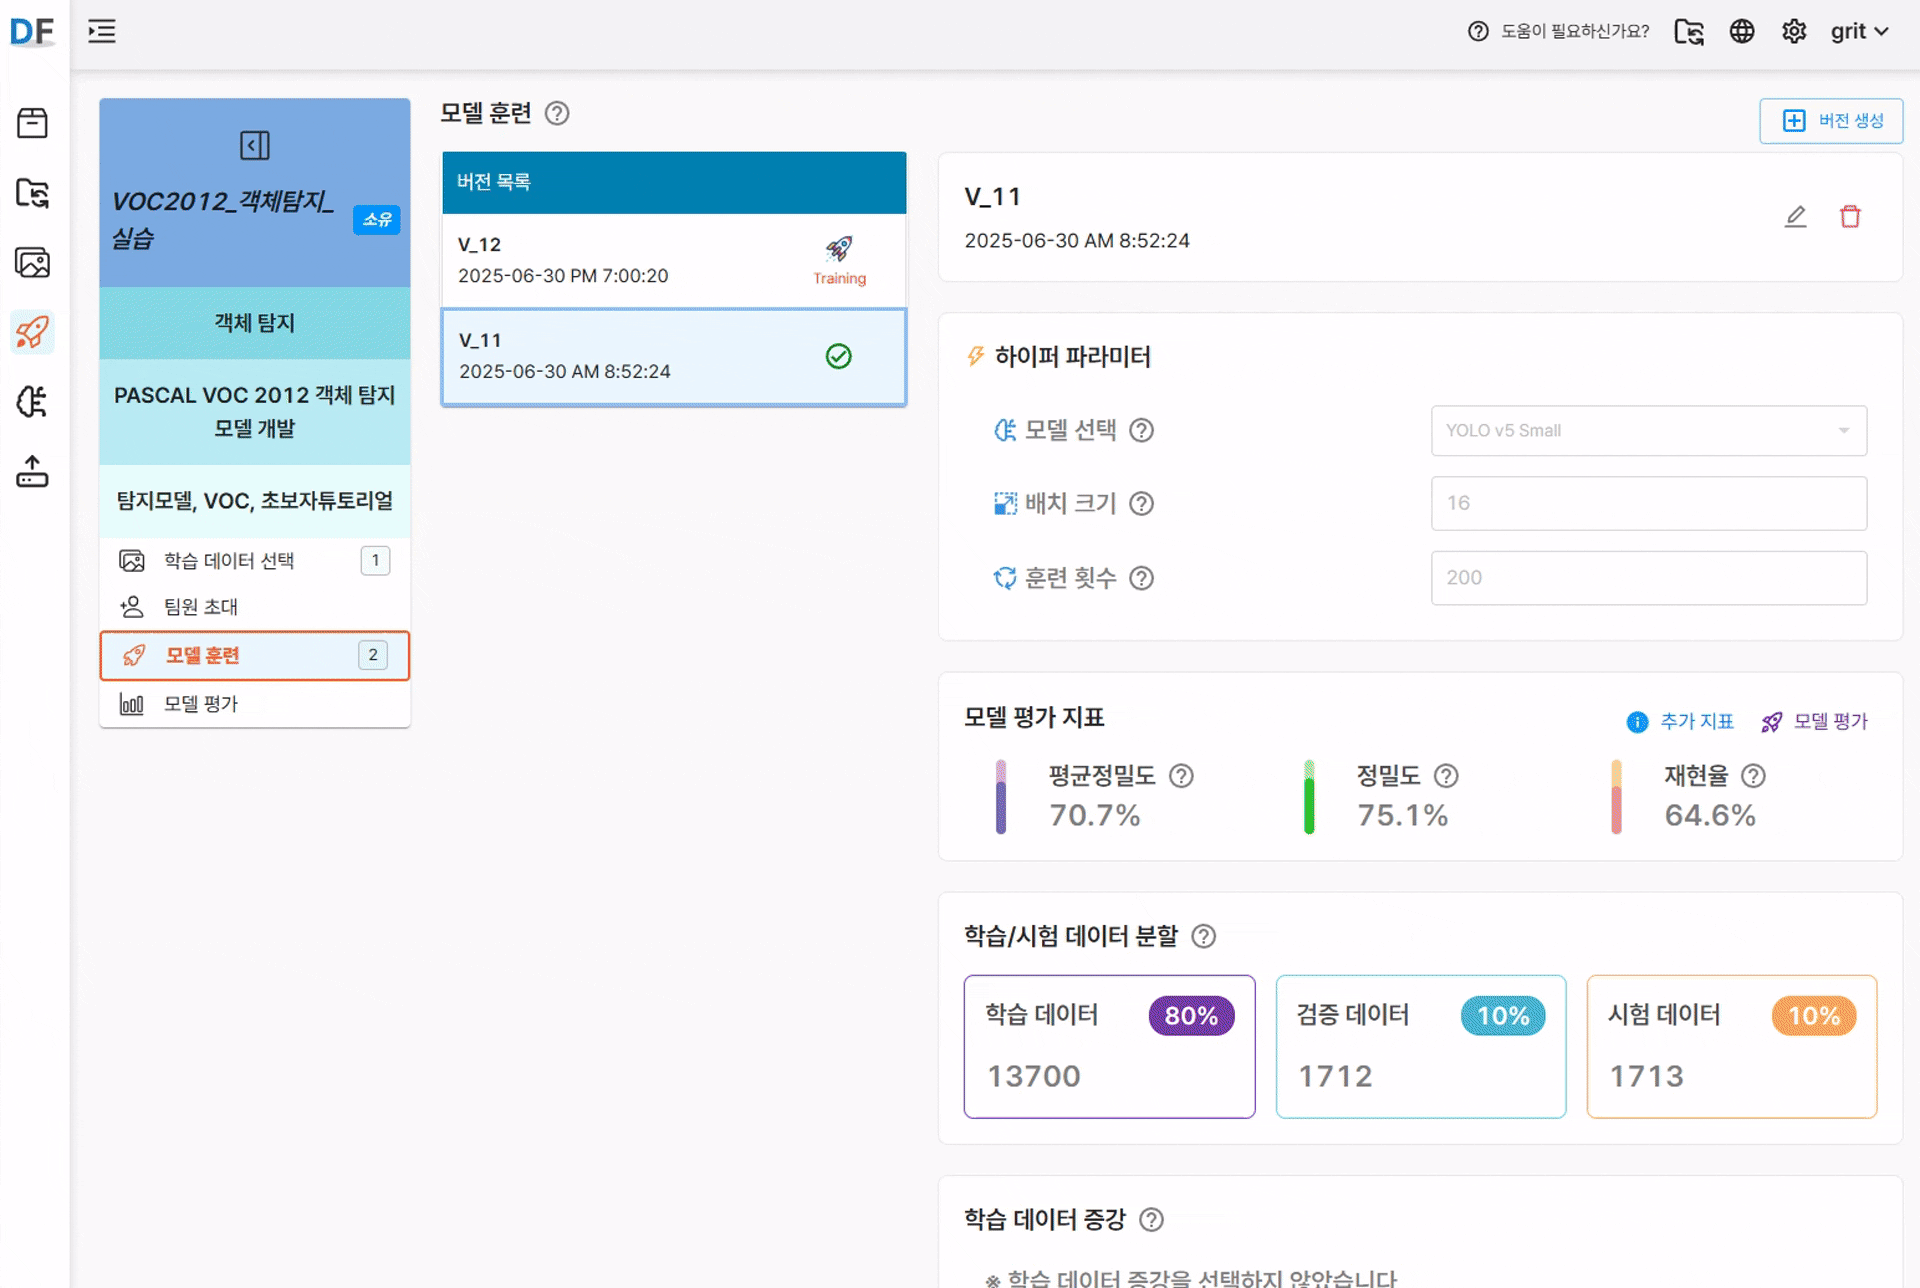The height and width of the screenshot is (1288, 1920).
Task: Open the help question mark icon in header
Action: click(1478, 32)
